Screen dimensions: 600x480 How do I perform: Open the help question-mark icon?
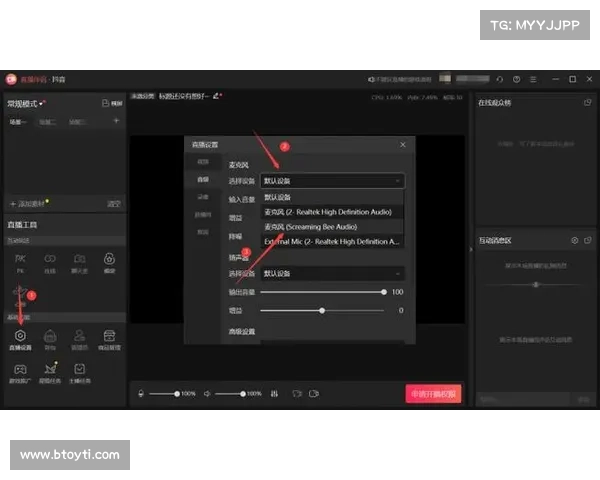coord(517,79)
